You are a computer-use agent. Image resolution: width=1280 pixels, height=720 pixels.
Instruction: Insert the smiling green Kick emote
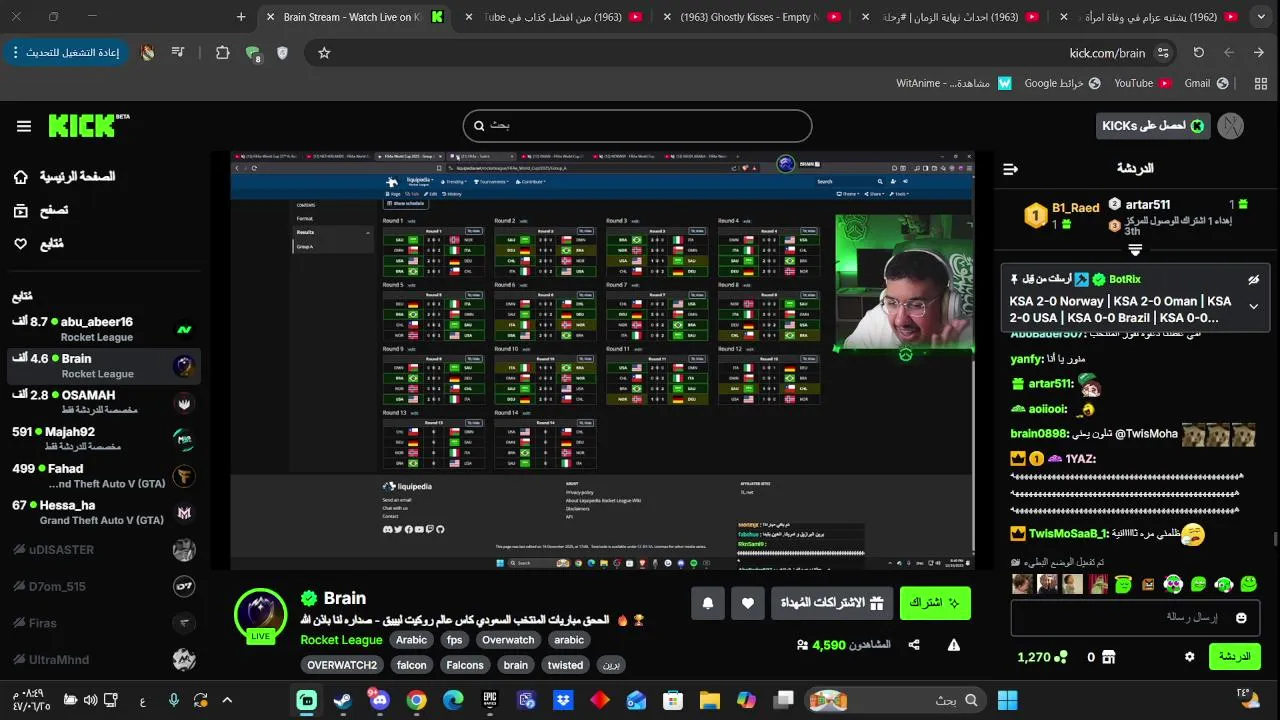pyautogui.click(x=1248, y=584)
